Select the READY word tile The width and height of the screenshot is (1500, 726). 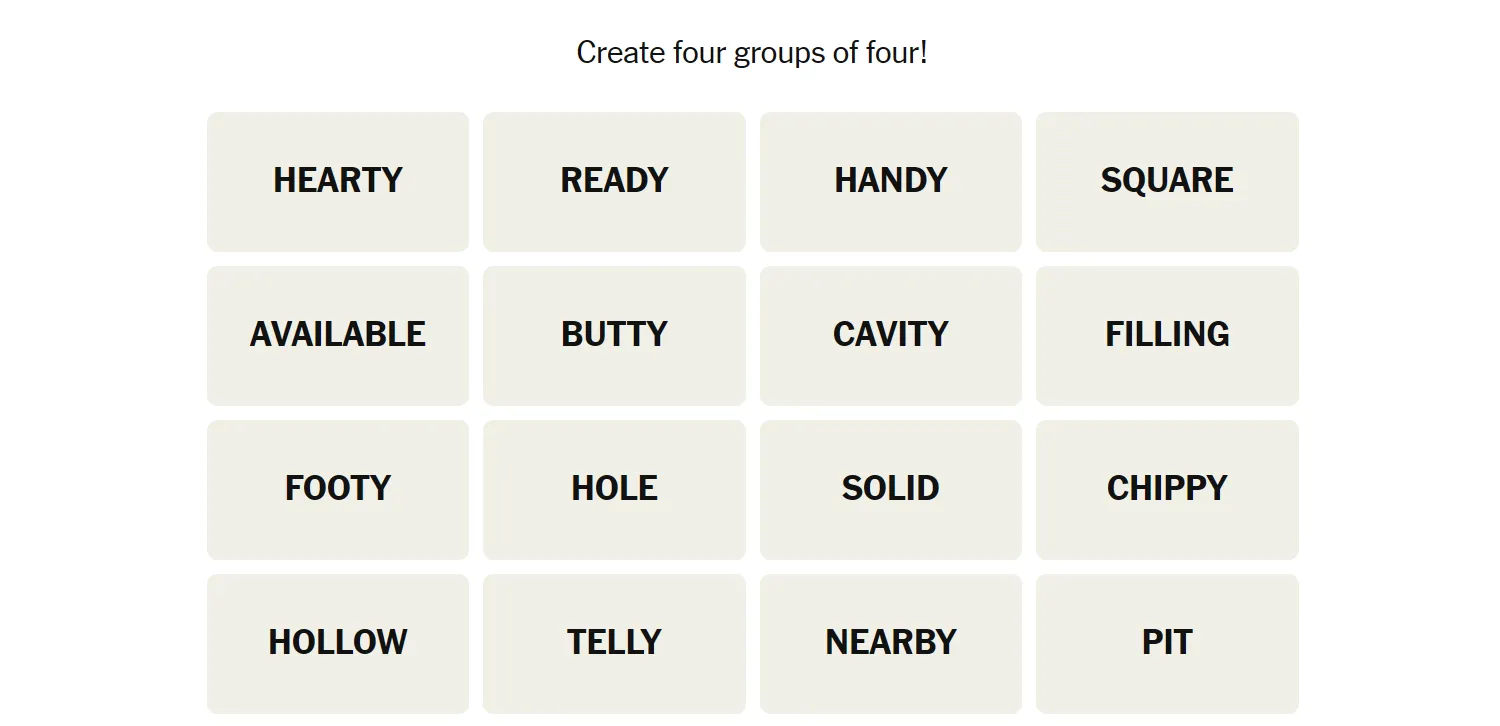click(x=614, y=182)
